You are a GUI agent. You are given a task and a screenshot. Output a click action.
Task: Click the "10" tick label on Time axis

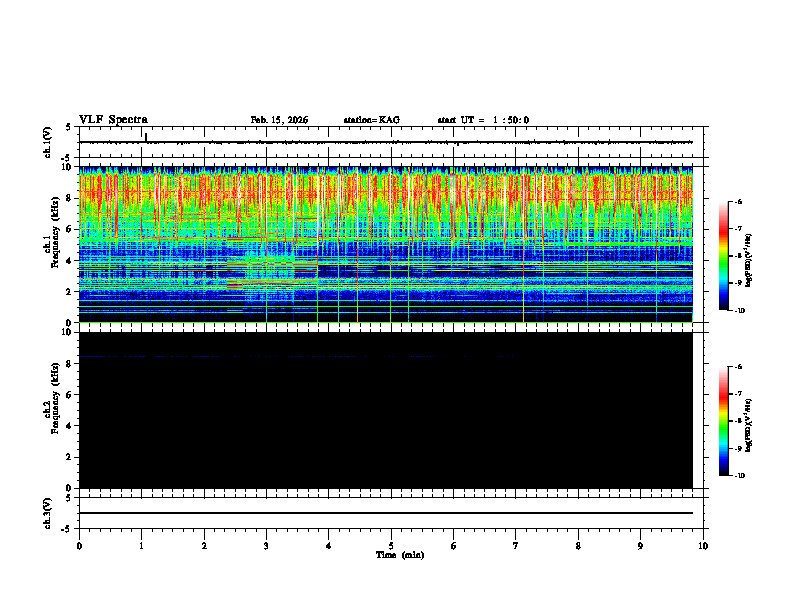[703, 546]
